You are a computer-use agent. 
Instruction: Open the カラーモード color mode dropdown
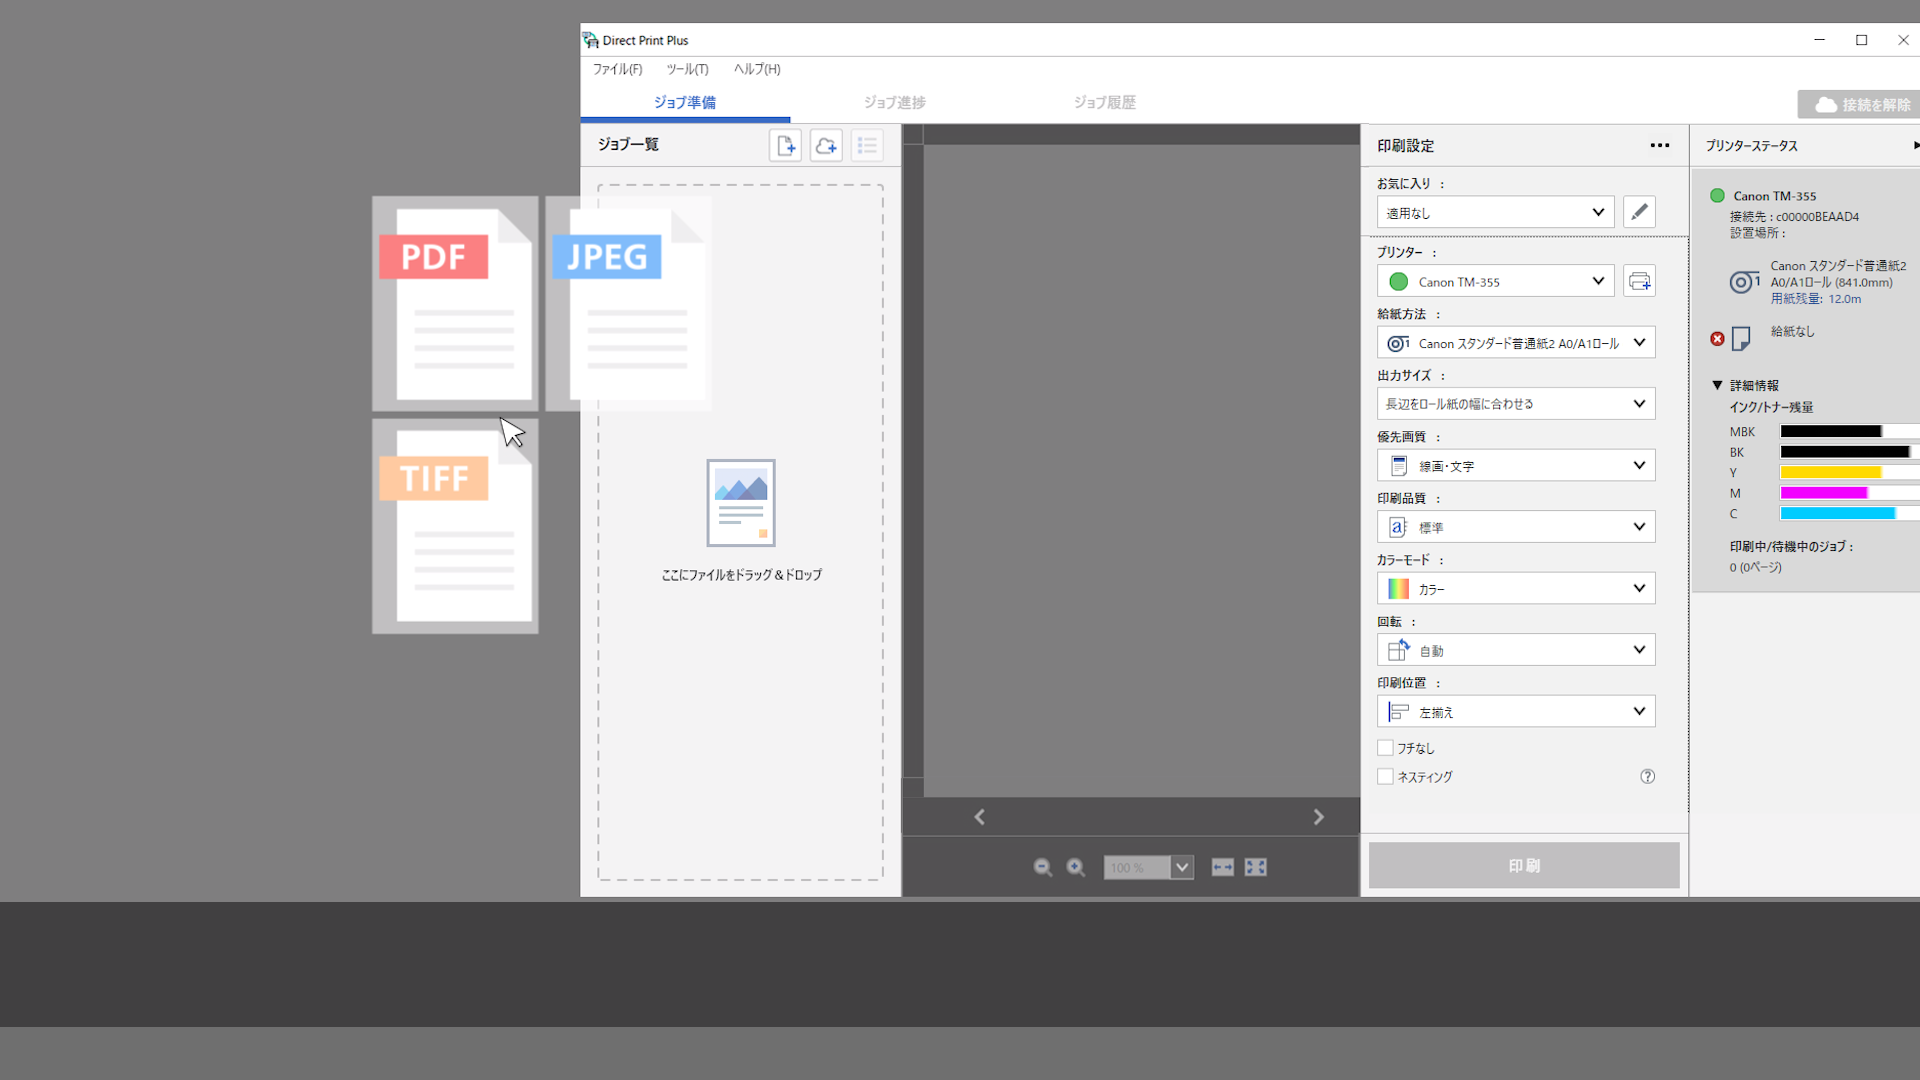[x=1516, y=589]
